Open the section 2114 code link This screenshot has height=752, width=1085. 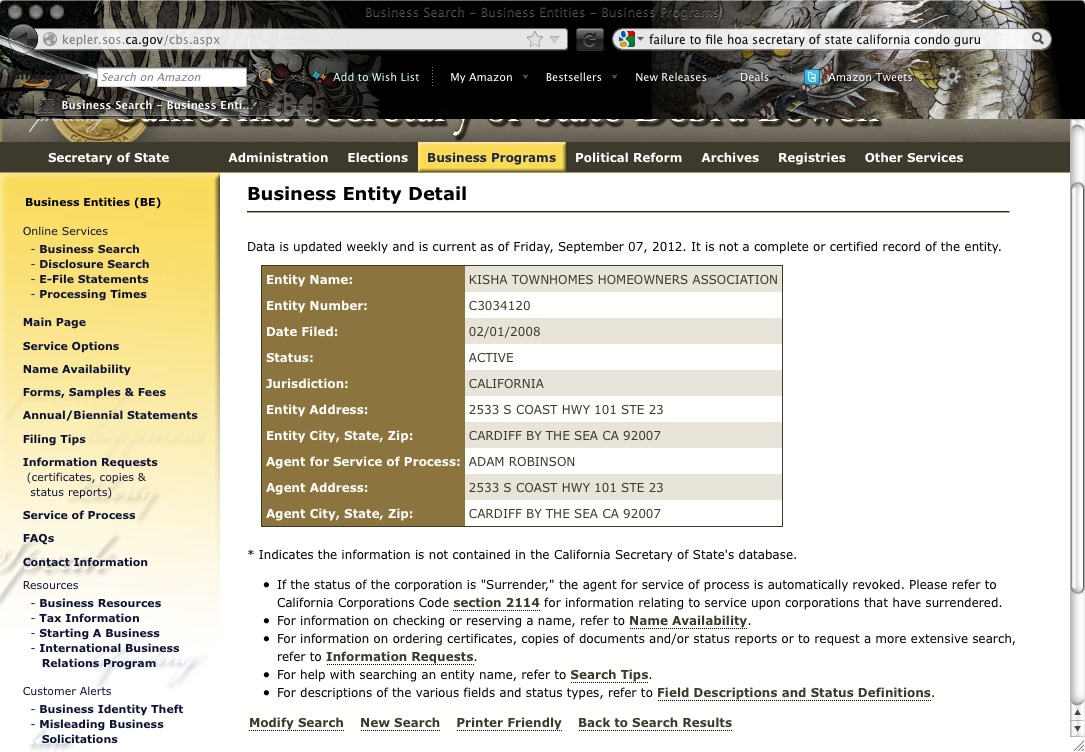(x=496, y=603)
